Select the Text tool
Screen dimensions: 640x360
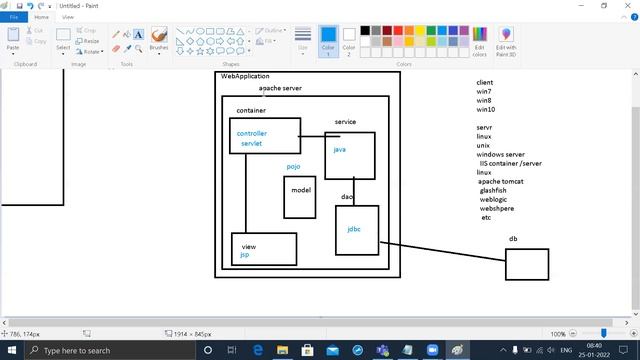(x=138, y=35)
